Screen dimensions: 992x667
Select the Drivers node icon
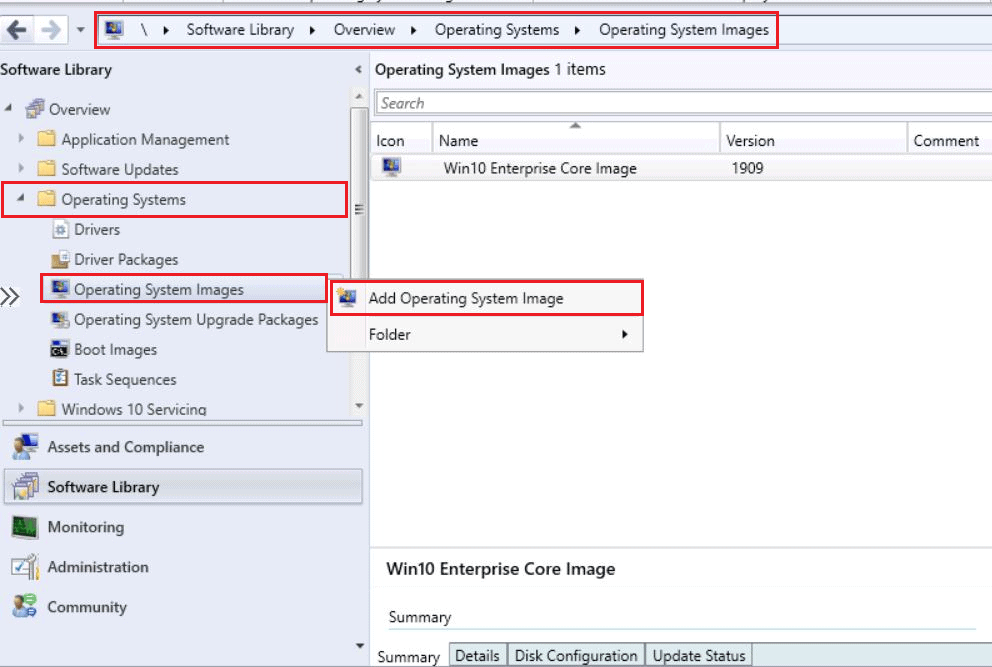coord(60,229)
